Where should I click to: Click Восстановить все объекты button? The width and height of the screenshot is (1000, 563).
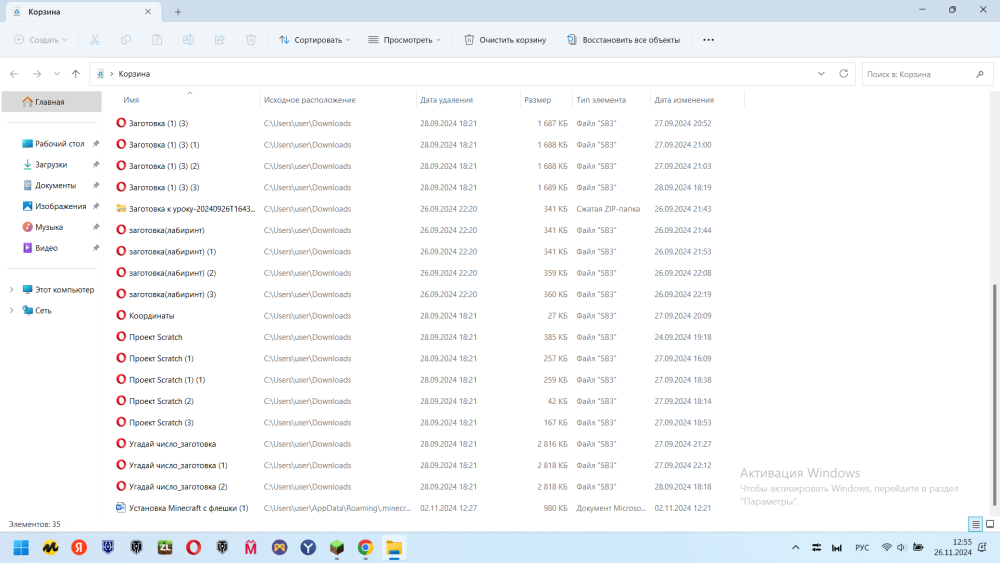(623, 40)
